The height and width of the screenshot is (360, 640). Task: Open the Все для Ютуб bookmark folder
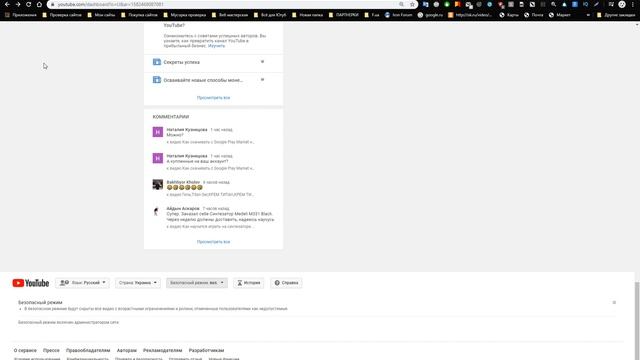tap(270, 15)
